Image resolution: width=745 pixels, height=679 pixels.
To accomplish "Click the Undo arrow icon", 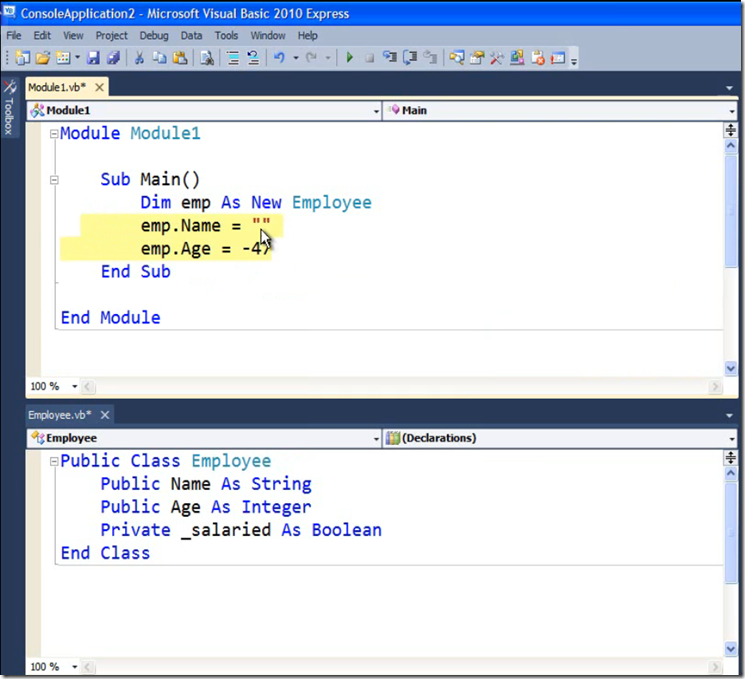I will pyautogui.click(x=279, y=58).
